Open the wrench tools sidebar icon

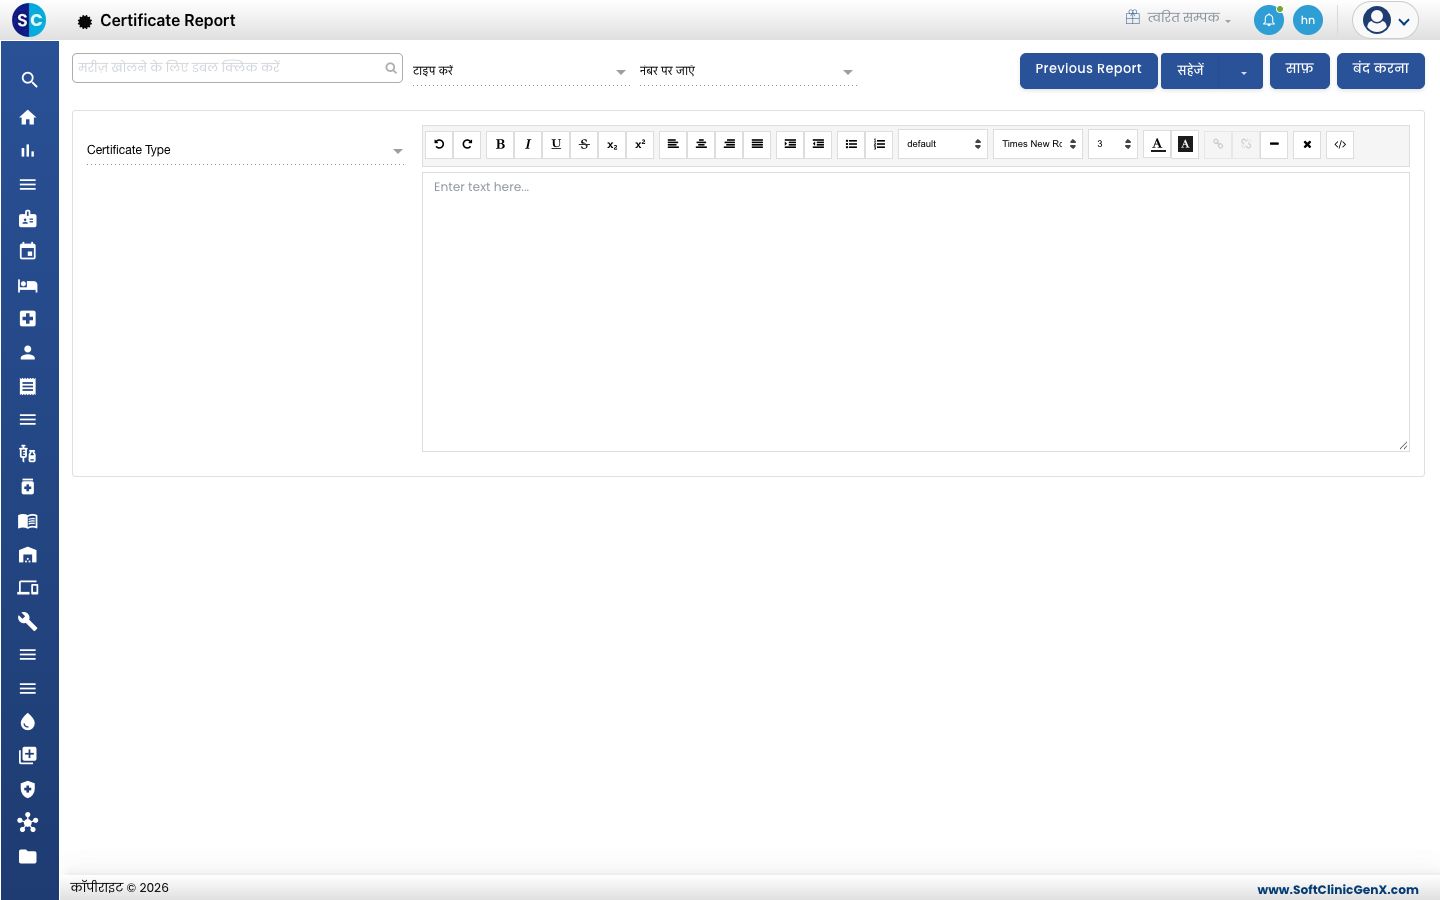click(28, 621)
